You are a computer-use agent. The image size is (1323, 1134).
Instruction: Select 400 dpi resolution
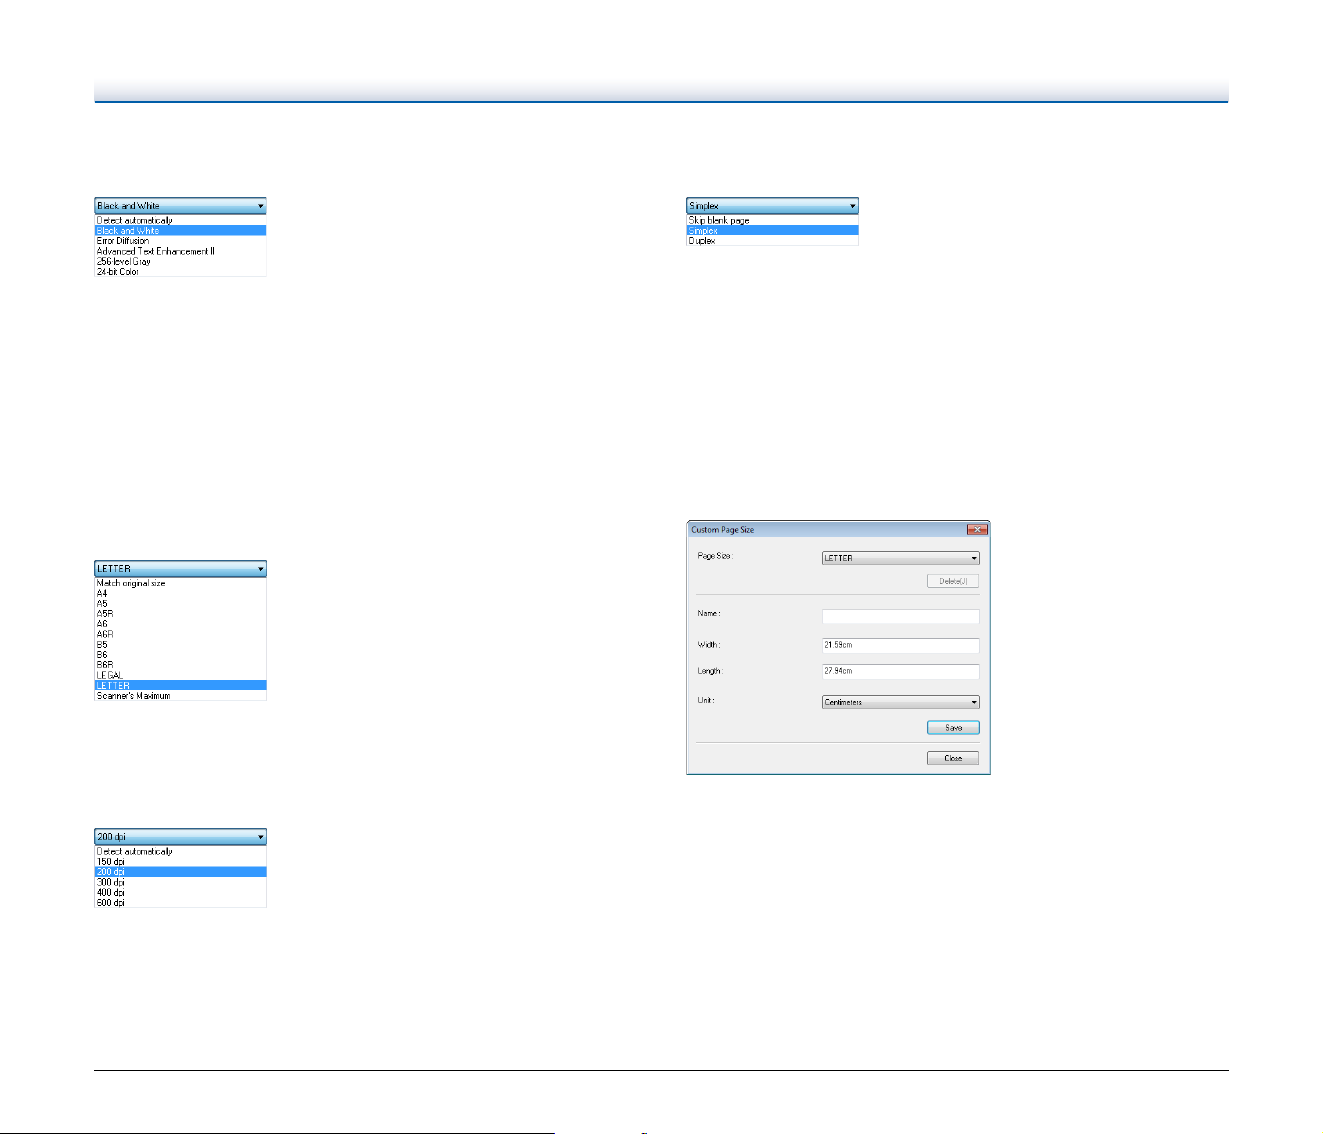[x=180, y=892]
